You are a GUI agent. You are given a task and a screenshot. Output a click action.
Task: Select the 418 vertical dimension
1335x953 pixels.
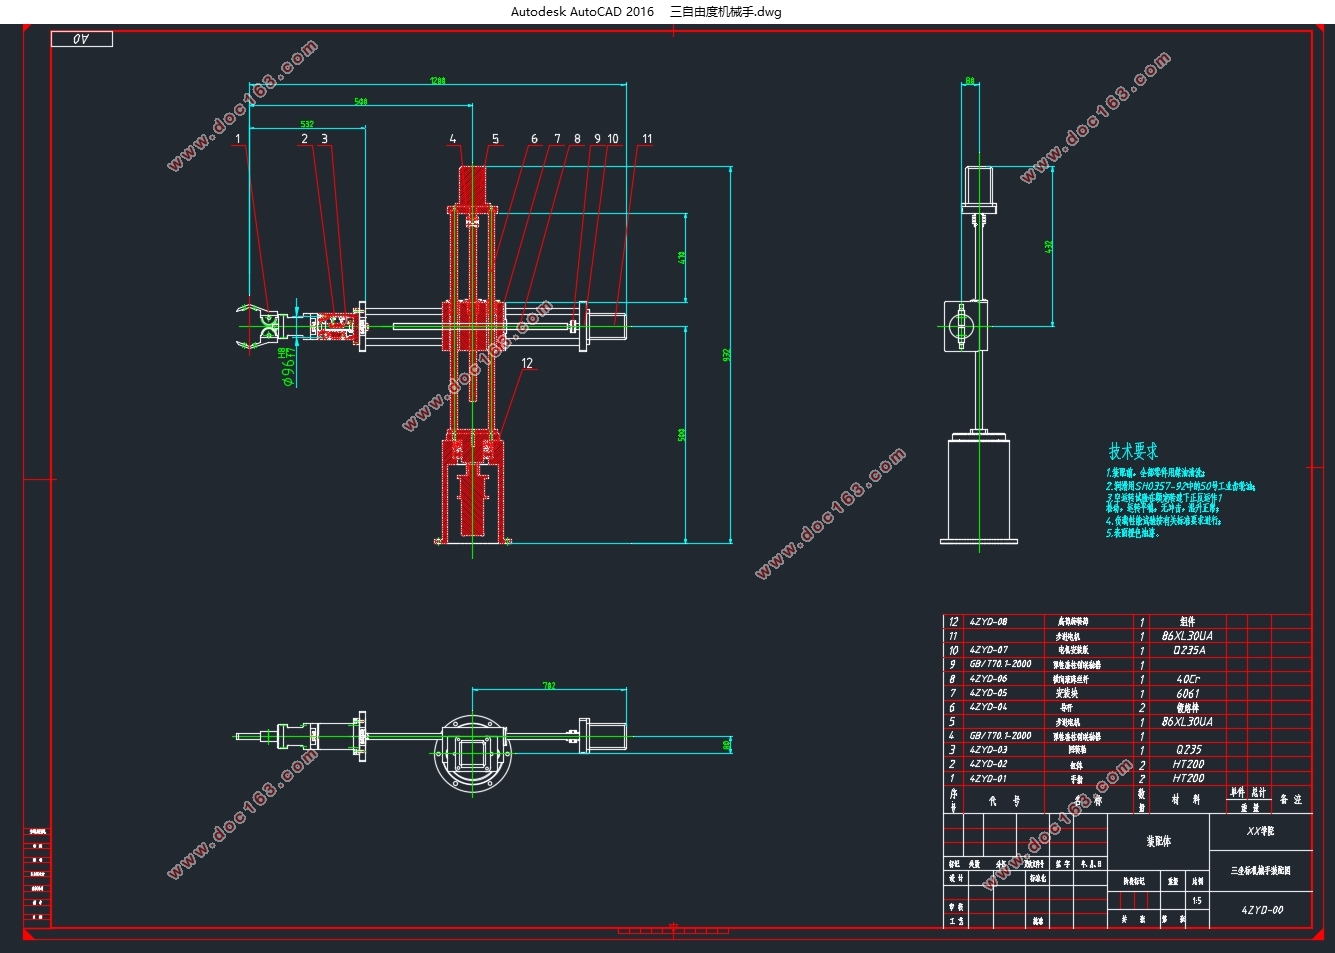(x=682, y=257)
